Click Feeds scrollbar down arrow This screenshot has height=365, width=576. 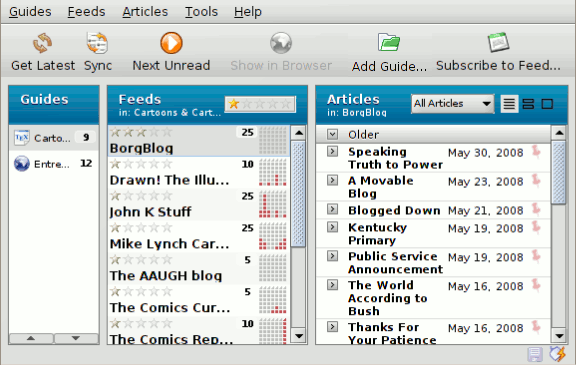(299, 336)
